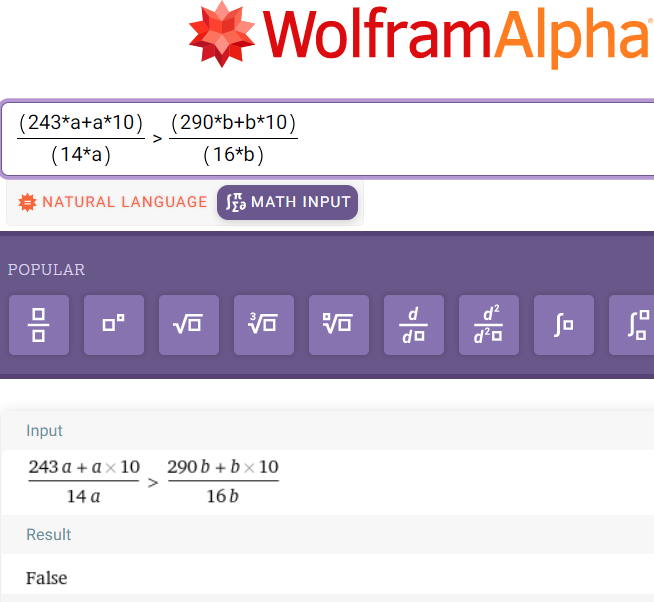Insert the superscript exponent template
The height and width of the screenshot is (602, 654).
point(114,325)
